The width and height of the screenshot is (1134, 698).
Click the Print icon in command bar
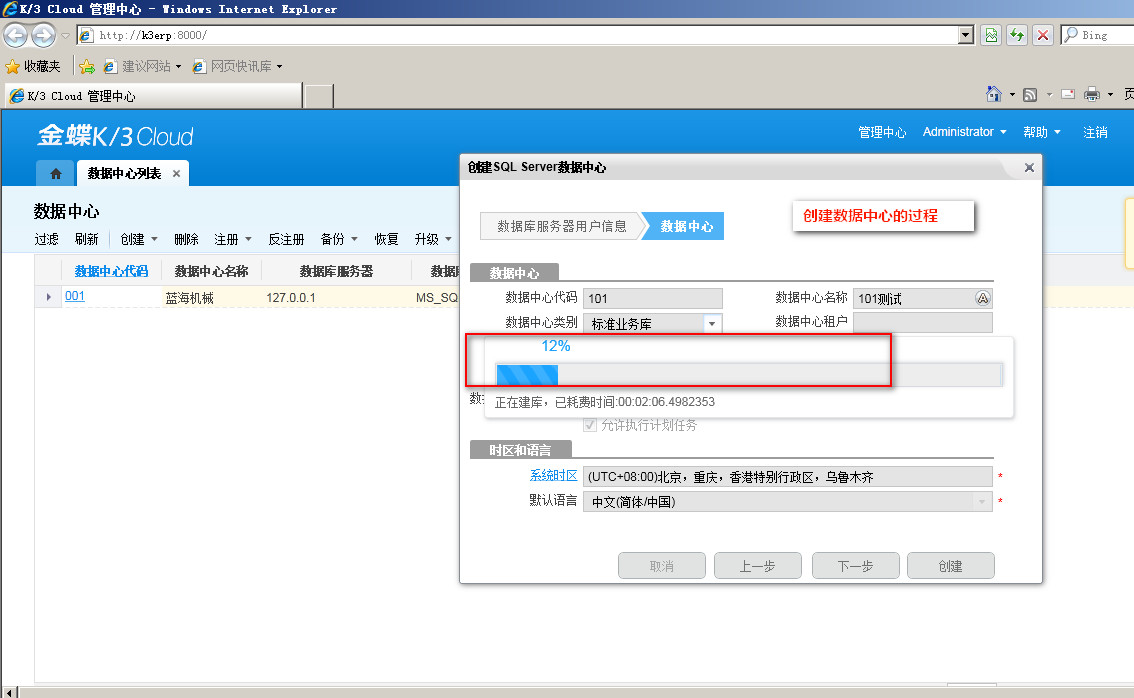(x=1092, y=94)
